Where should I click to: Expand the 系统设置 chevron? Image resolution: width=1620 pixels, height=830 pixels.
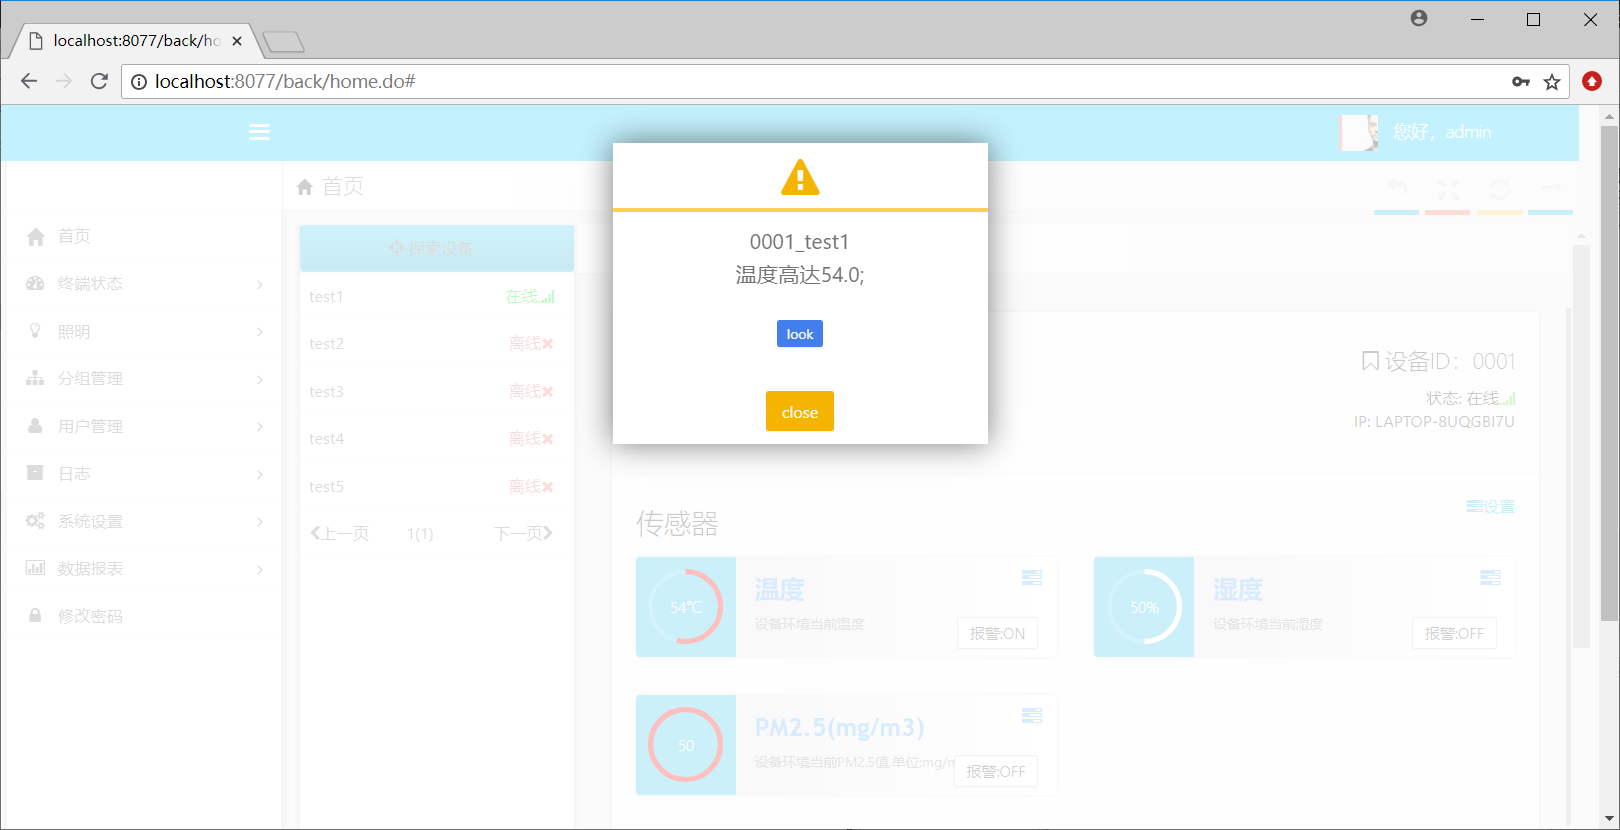click(x=260, y=522)
